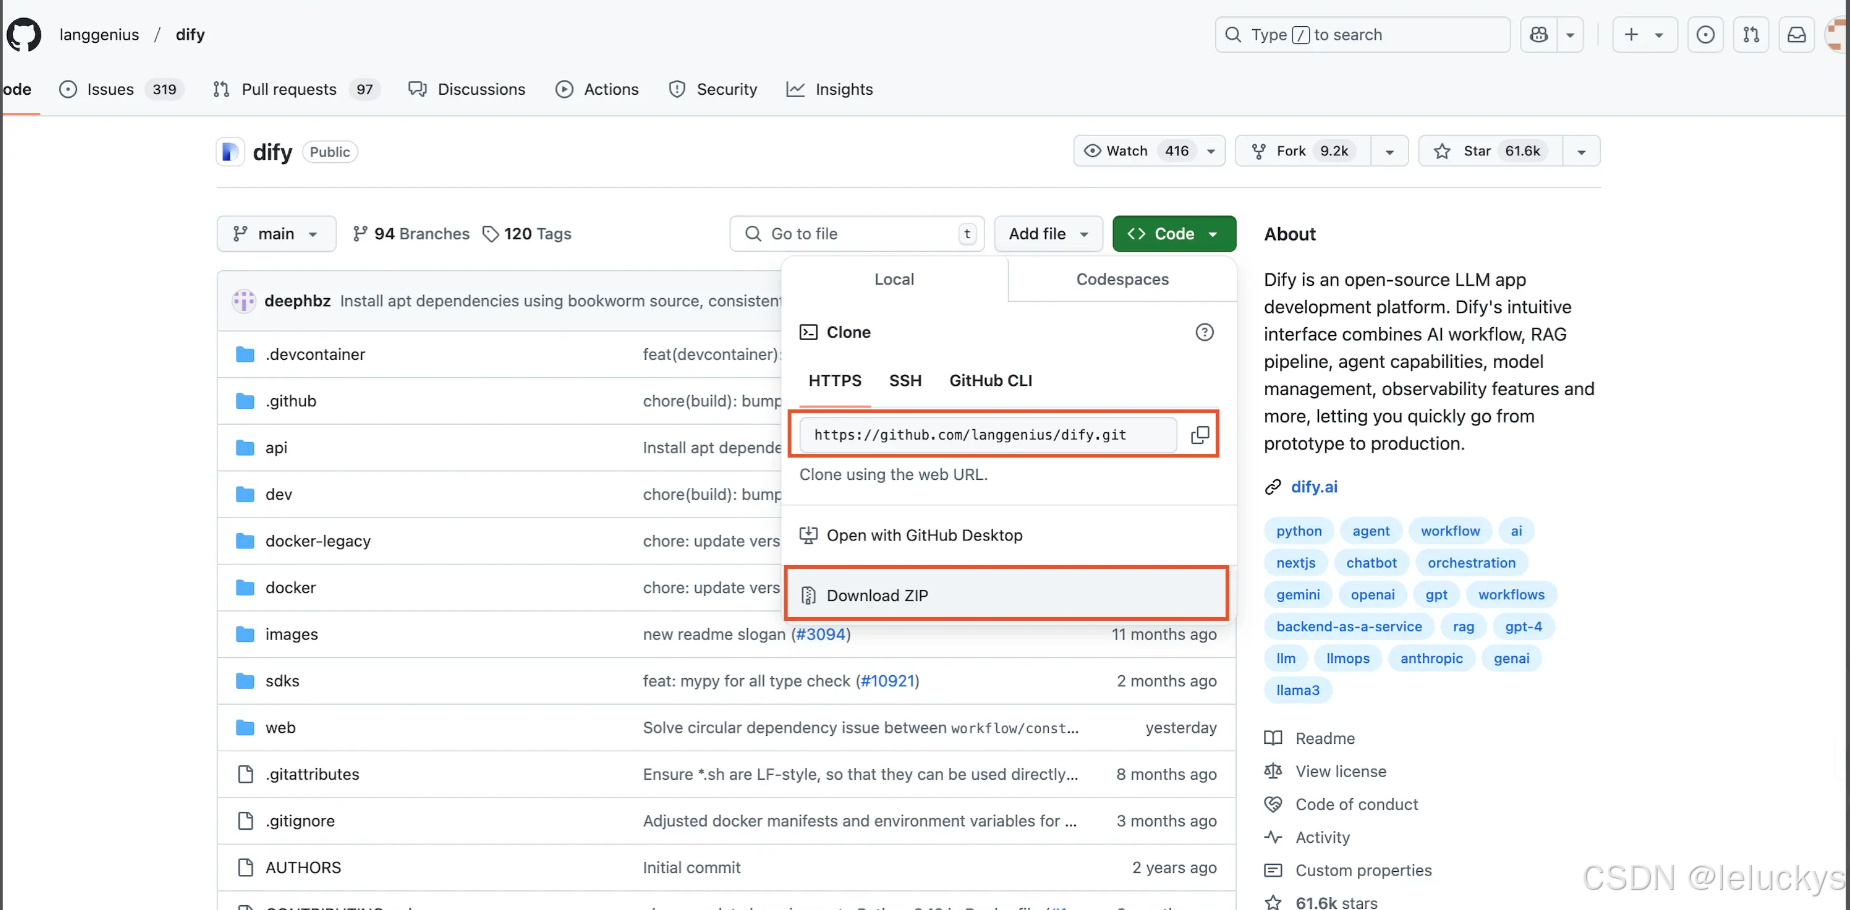Star the dify repository
Viewport: 1850px width, 910px height.
click(1490, 151)
